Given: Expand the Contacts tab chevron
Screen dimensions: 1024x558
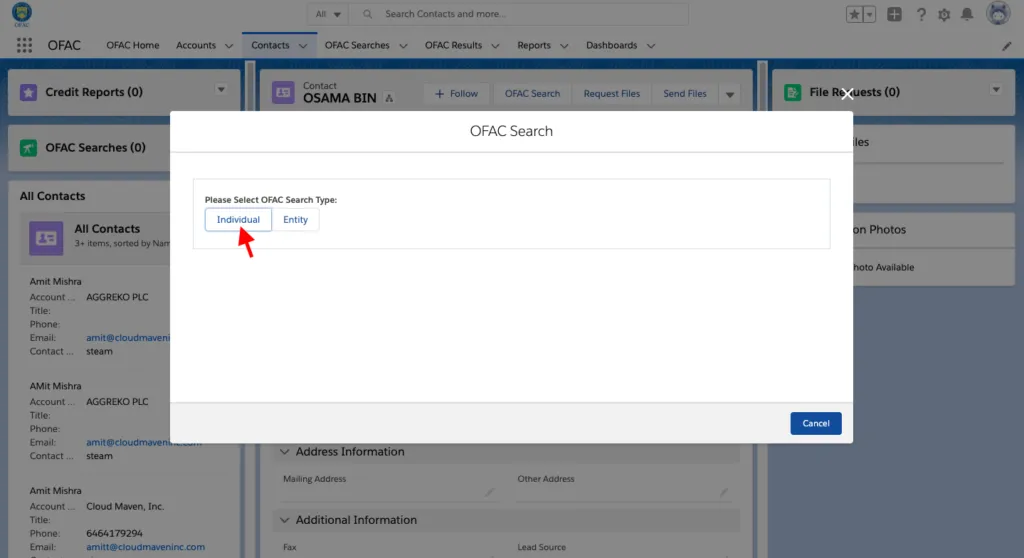Looking at the screenshot, I should pyautogui.click(x=303, y=46).
